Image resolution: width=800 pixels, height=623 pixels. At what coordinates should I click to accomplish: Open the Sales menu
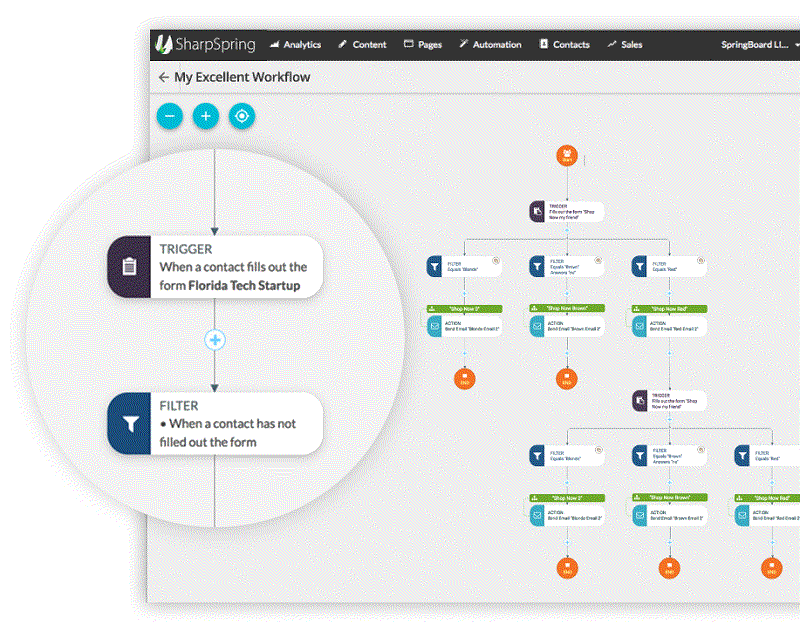(625, 45)
